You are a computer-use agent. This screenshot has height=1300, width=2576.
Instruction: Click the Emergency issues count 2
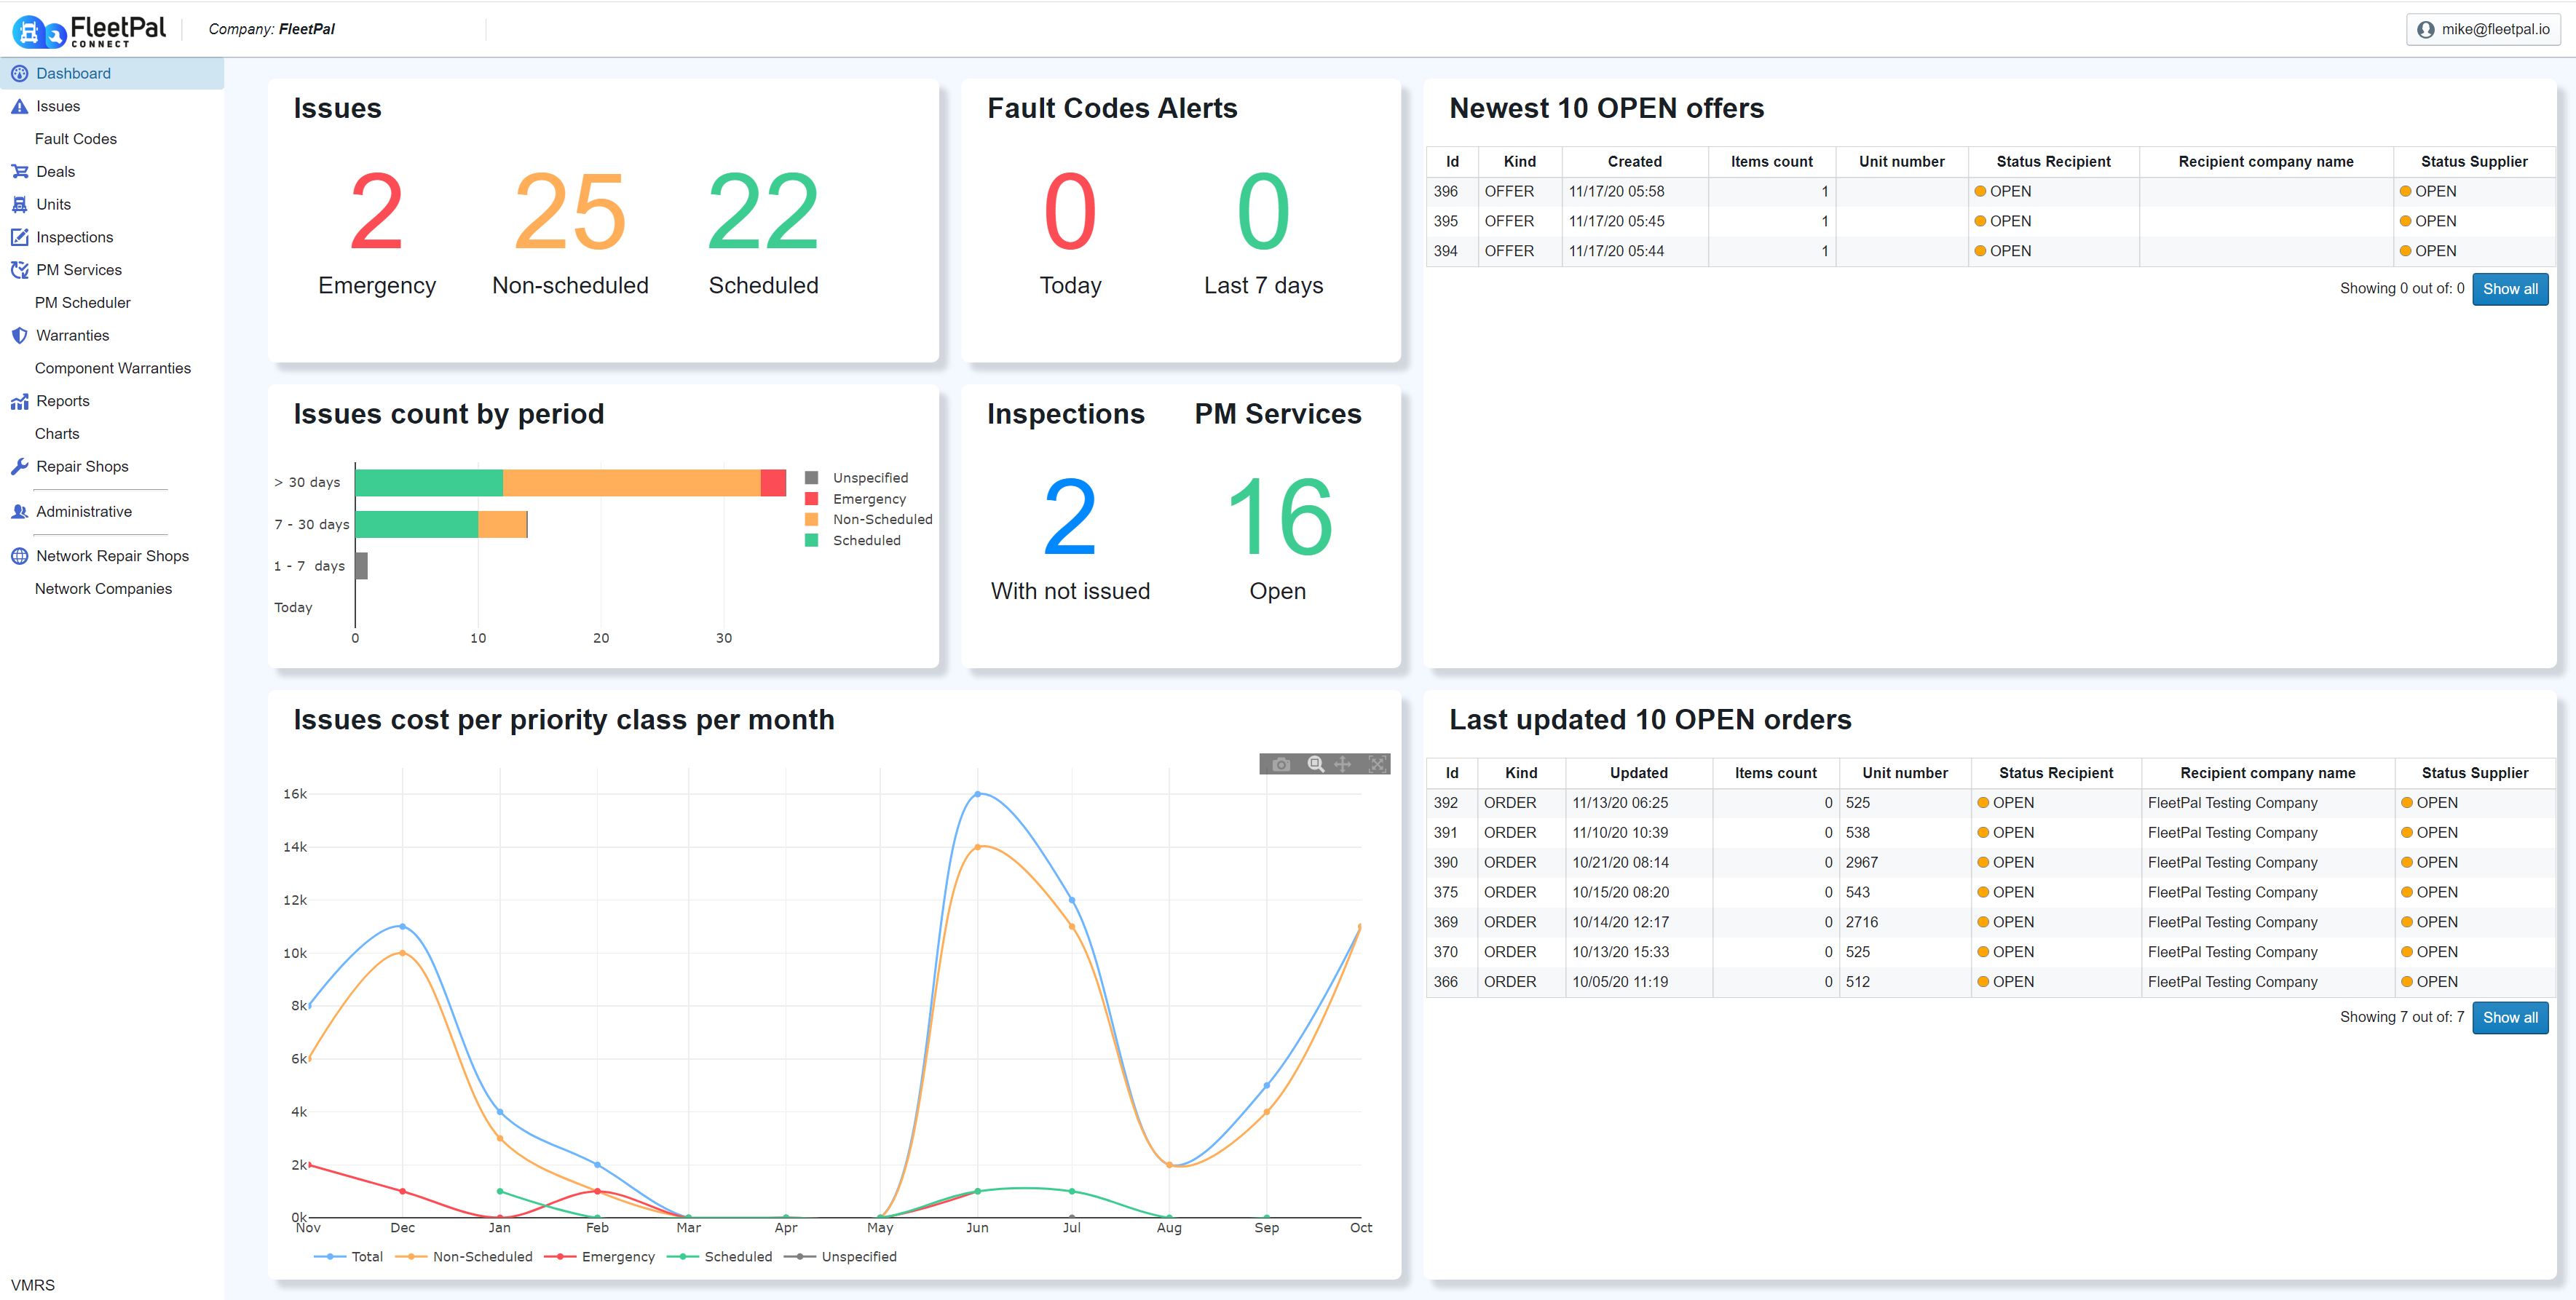[376, 212]
